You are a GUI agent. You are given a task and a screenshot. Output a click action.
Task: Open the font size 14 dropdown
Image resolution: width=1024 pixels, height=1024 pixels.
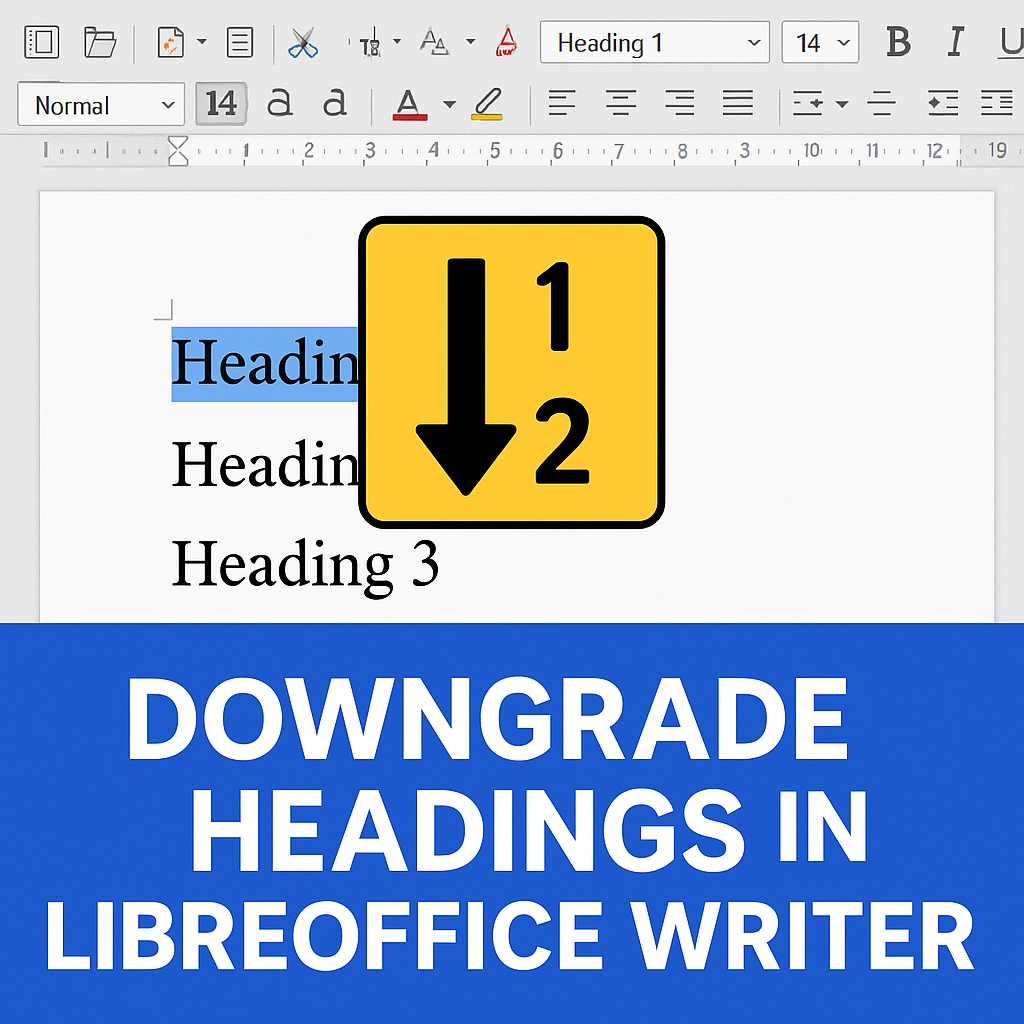point(845,43)
